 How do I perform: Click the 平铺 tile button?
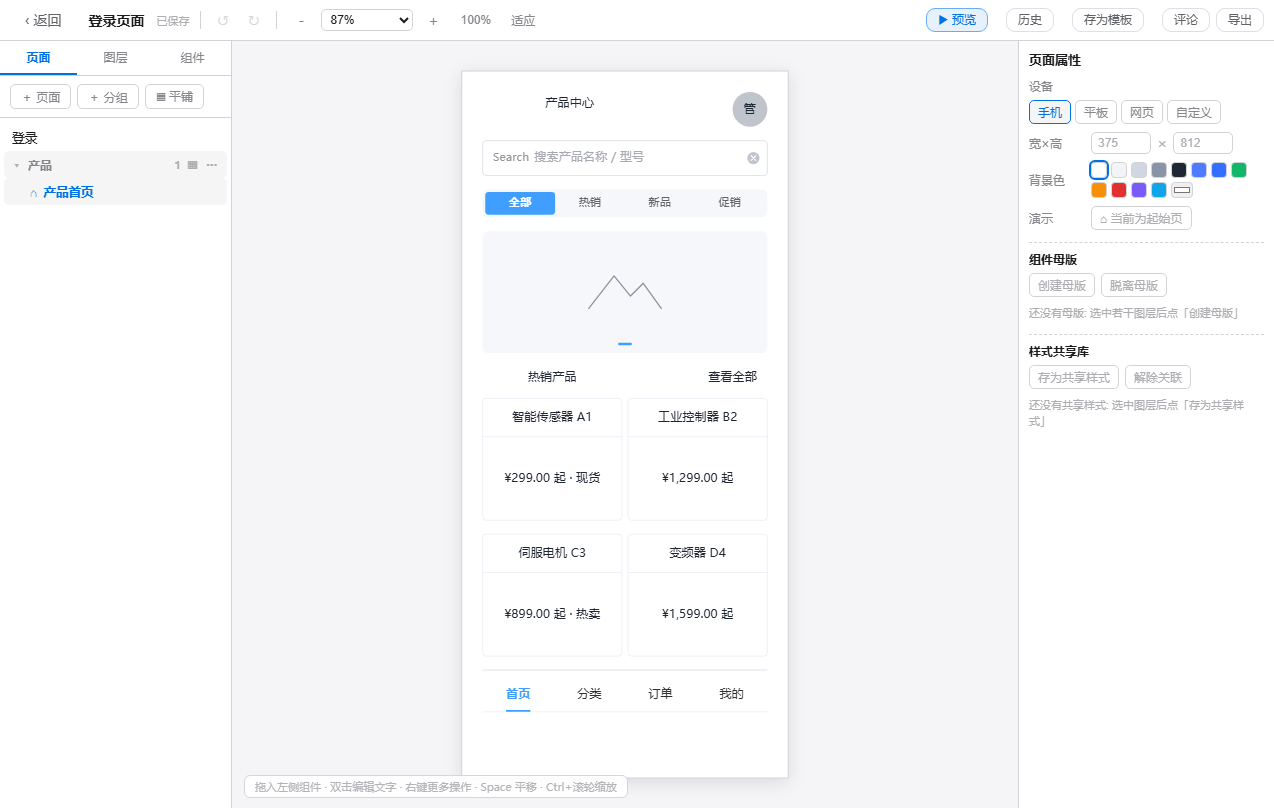tap(175, 97)
